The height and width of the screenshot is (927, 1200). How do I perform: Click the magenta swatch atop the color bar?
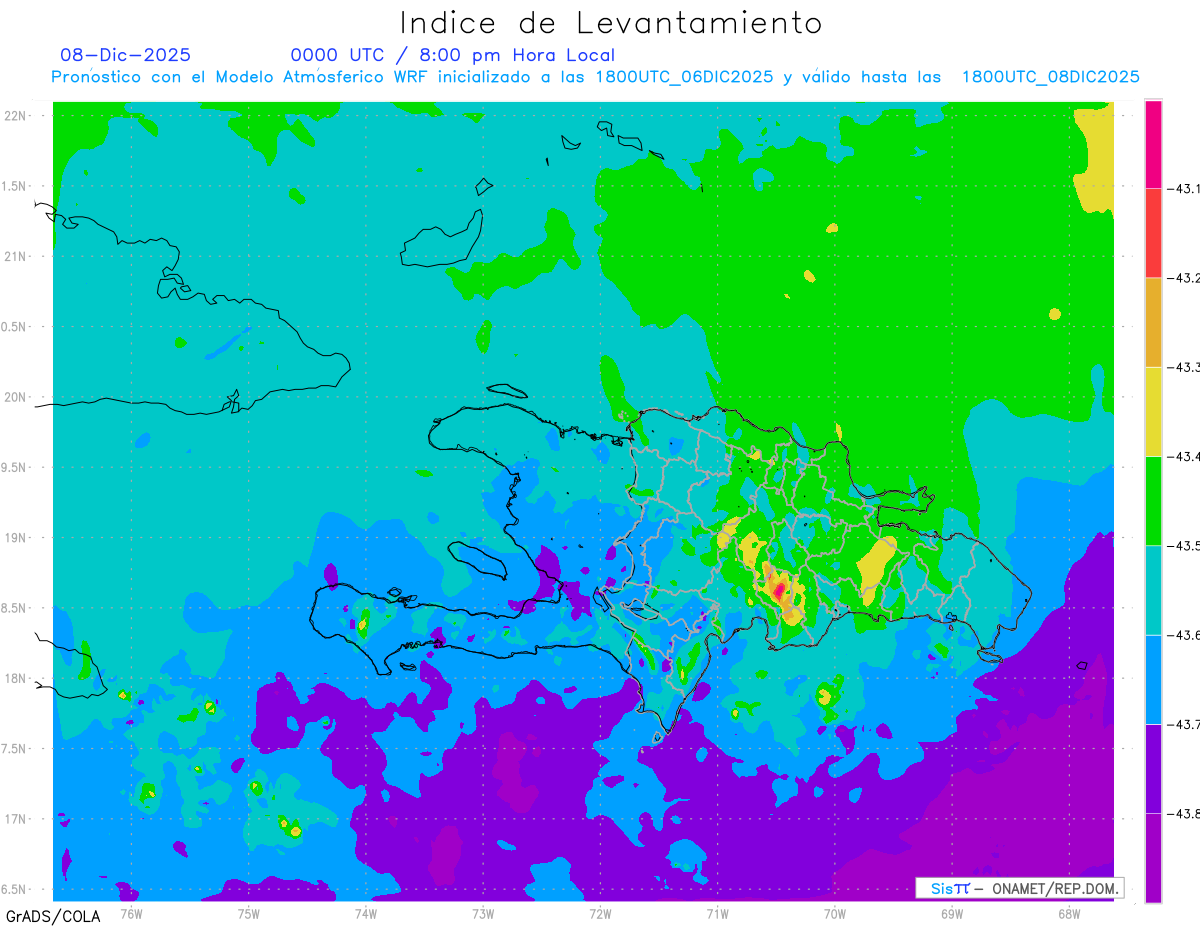pyautogui.click(x=1153, y=144)
